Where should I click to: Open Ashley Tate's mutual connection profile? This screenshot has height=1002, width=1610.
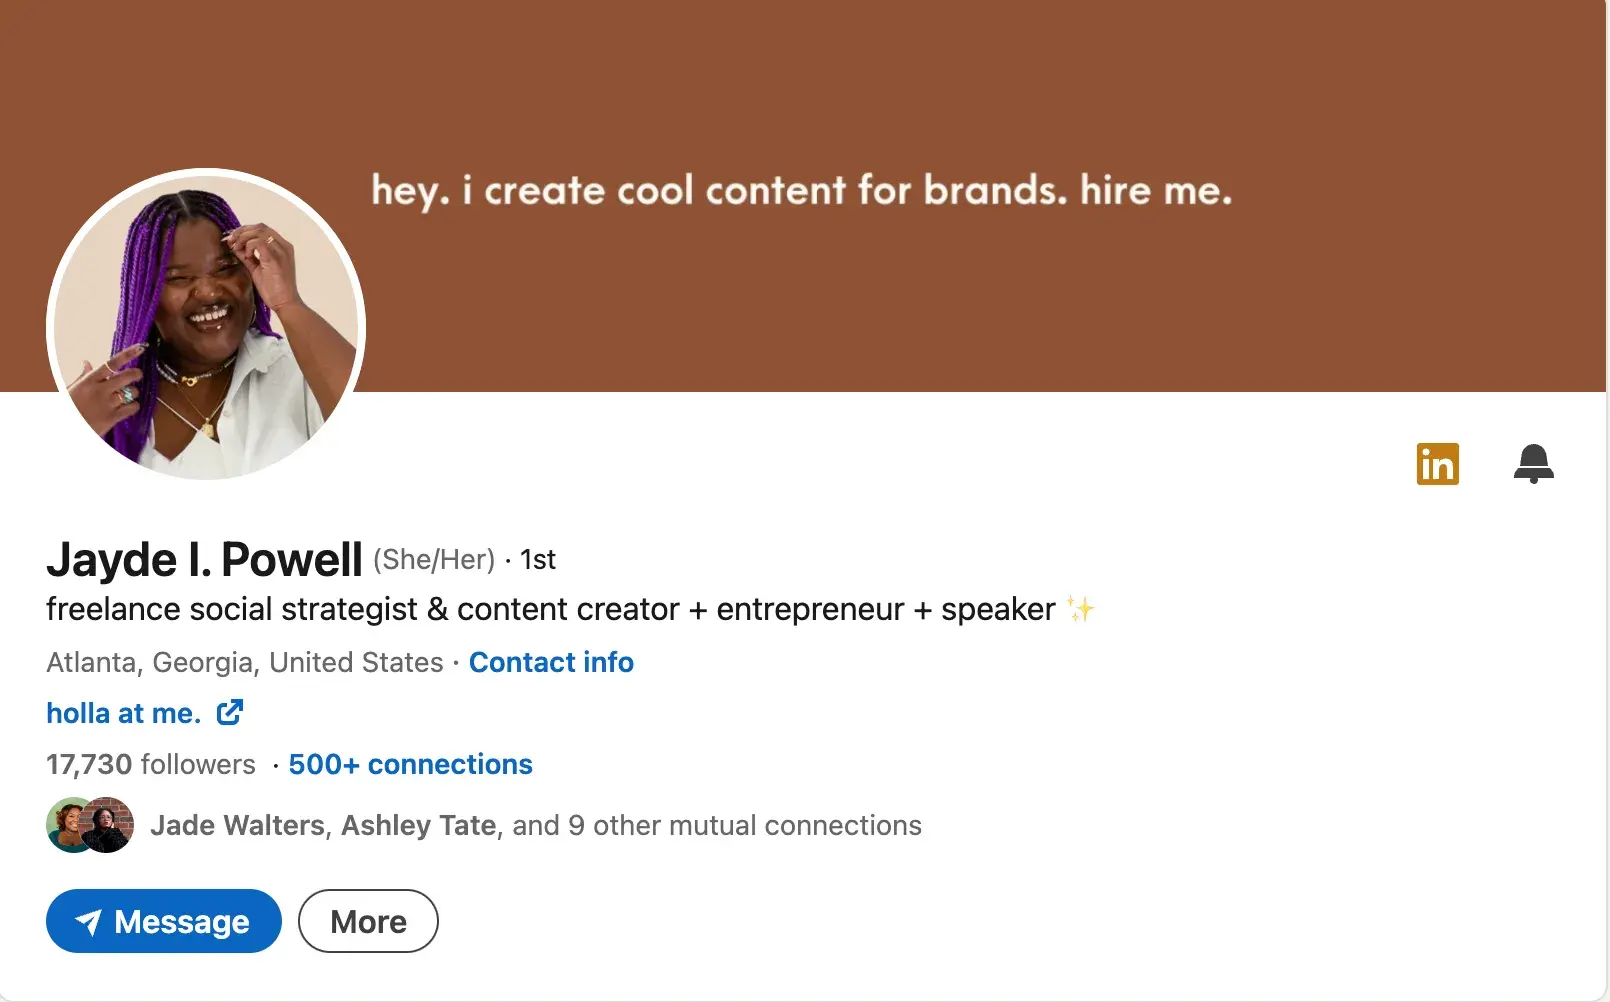[418, 825]
